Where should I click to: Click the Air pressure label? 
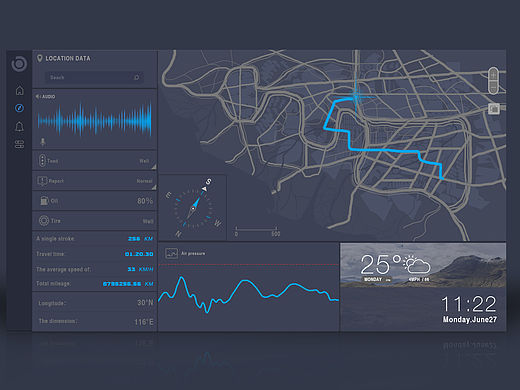pyautogui.click(x=193, y=254)
